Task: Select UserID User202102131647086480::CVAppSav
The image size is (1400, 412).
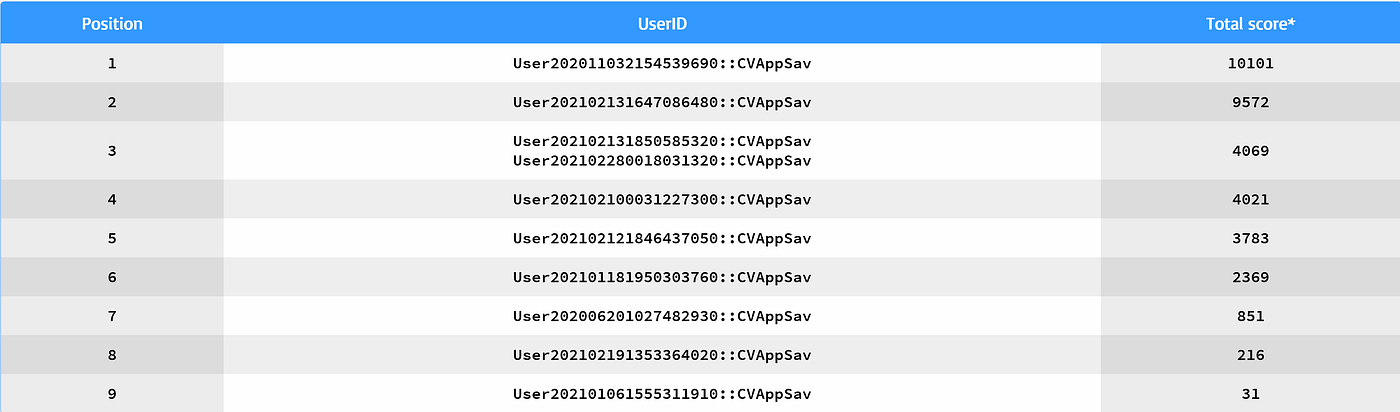Action: 662,102
